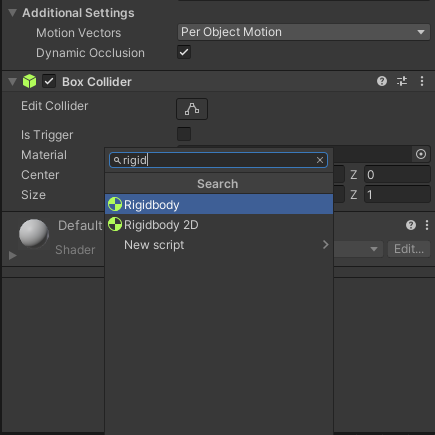Screen dimensions: 435x435
Task: Open Box Collider presets icon
Action: coord(402,81)
